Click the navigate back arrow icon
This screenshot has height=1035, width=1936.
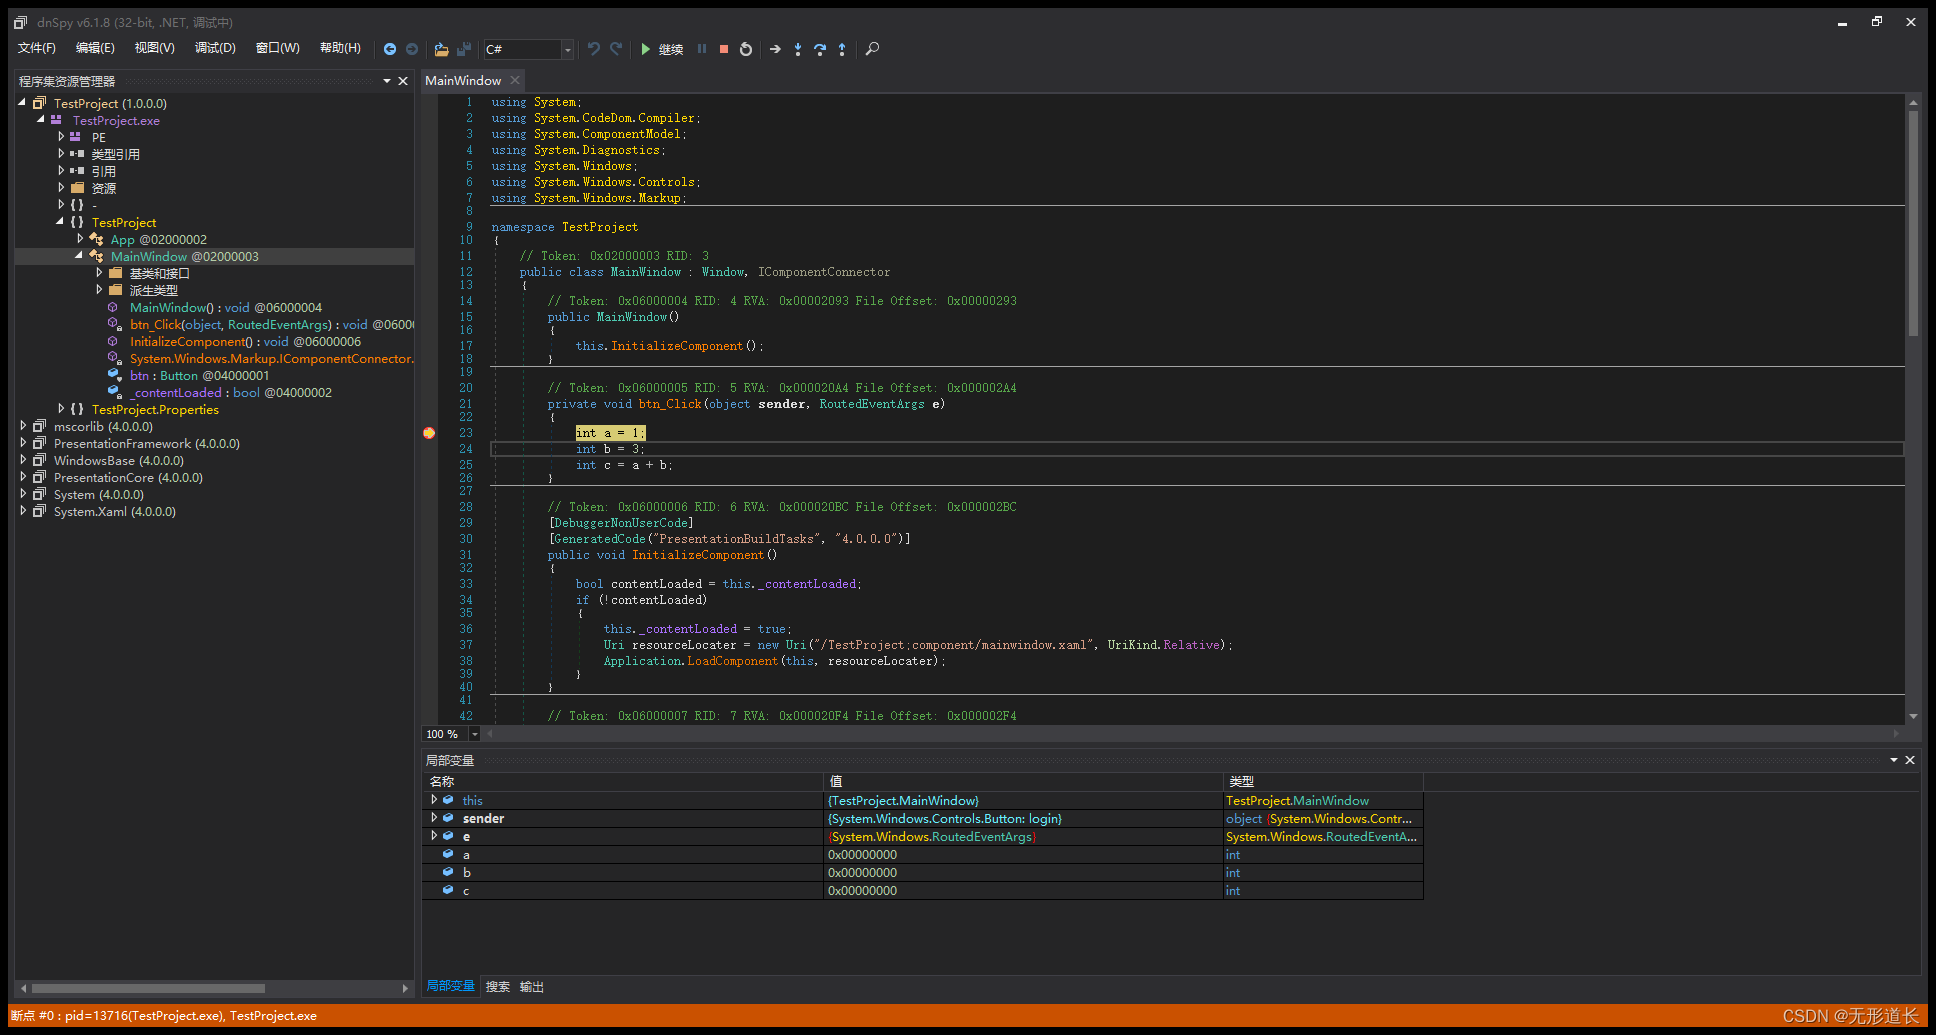(390, 49)
